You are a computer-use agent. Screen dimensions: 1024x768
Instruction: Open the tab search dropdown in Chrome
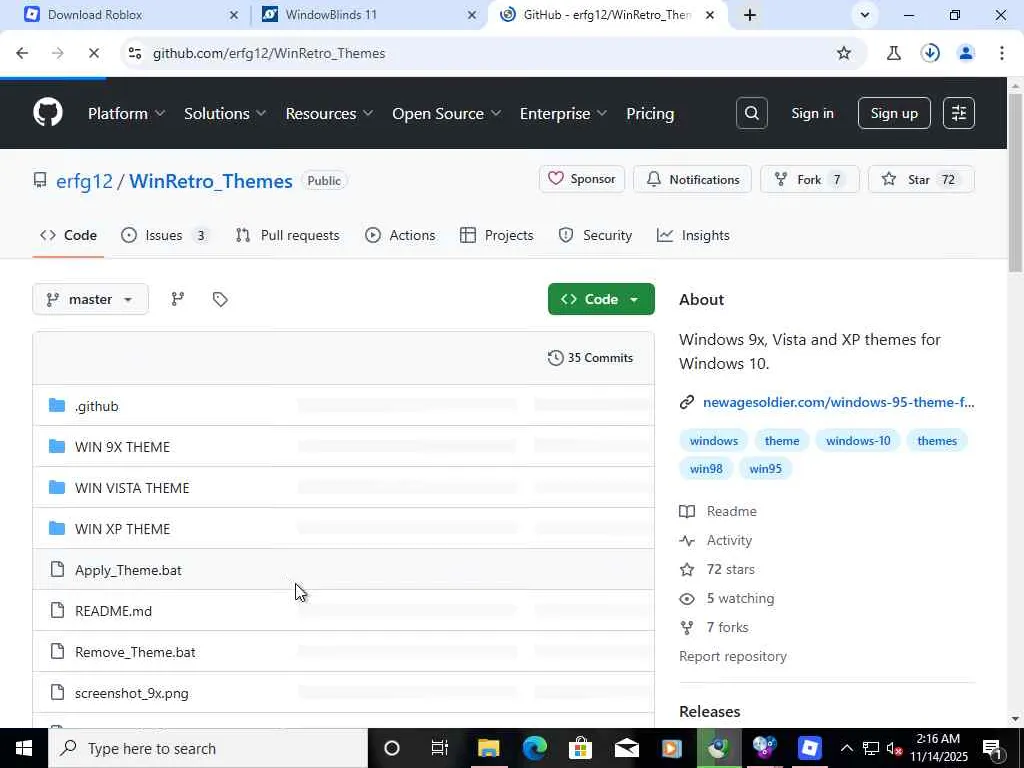pyautogui.click(x=865, y=14)
